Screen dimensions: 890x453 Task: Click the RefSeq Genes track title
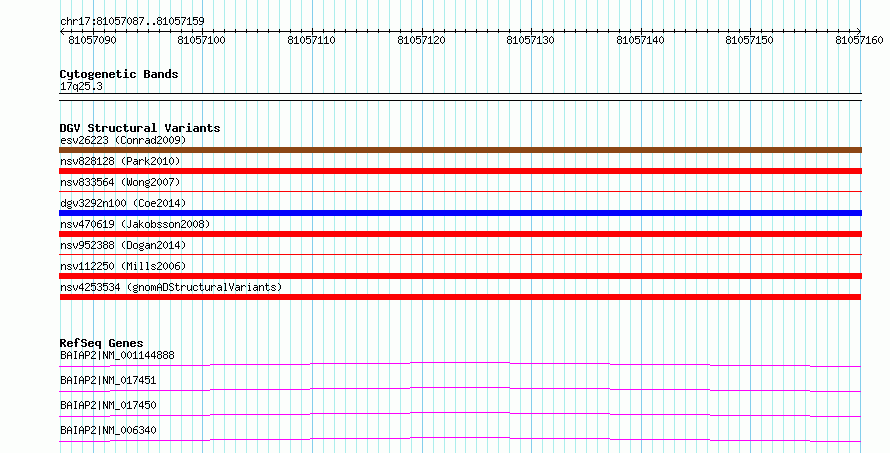pos(101,343)
